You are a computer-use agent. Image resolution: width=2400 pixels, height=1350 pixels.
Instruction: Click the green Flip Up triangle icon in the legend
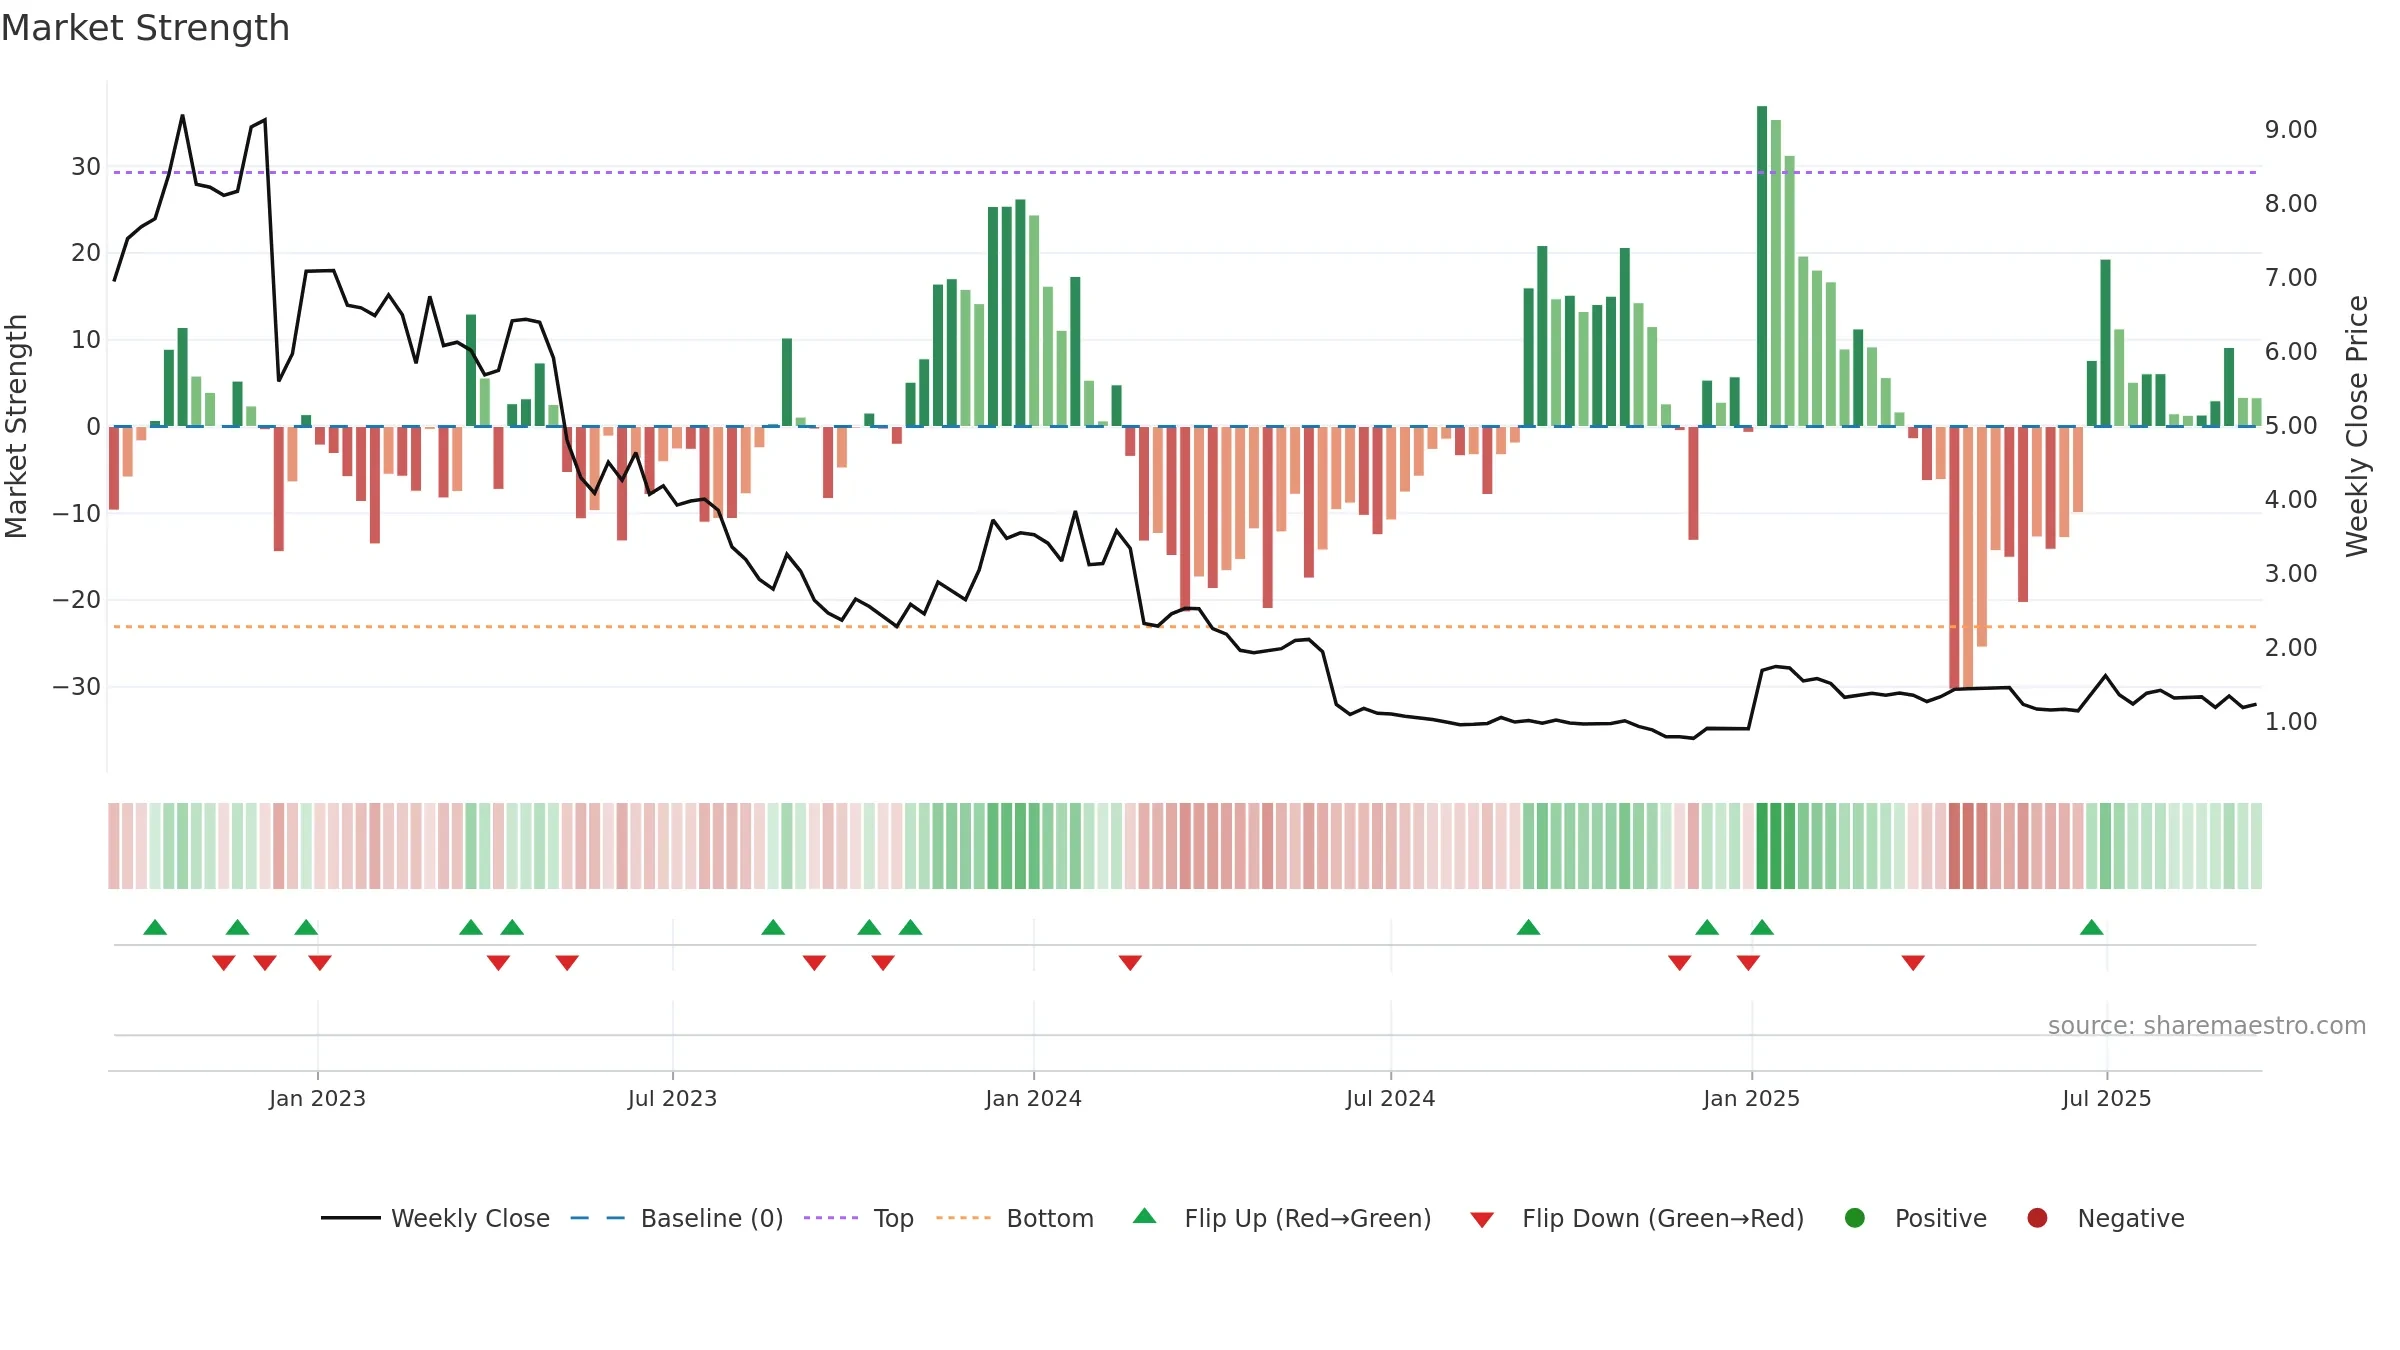point(1145,1216)
